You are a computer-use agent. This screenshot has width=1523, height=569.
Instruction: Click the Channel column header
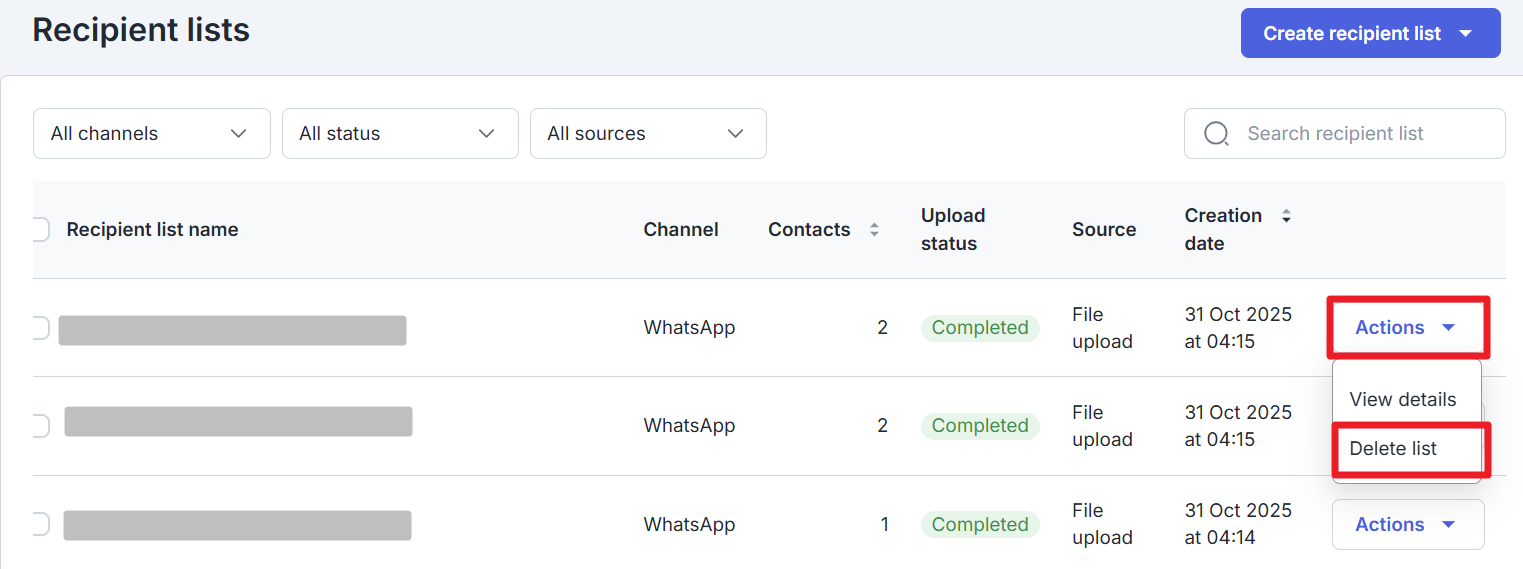pos(680,230)
